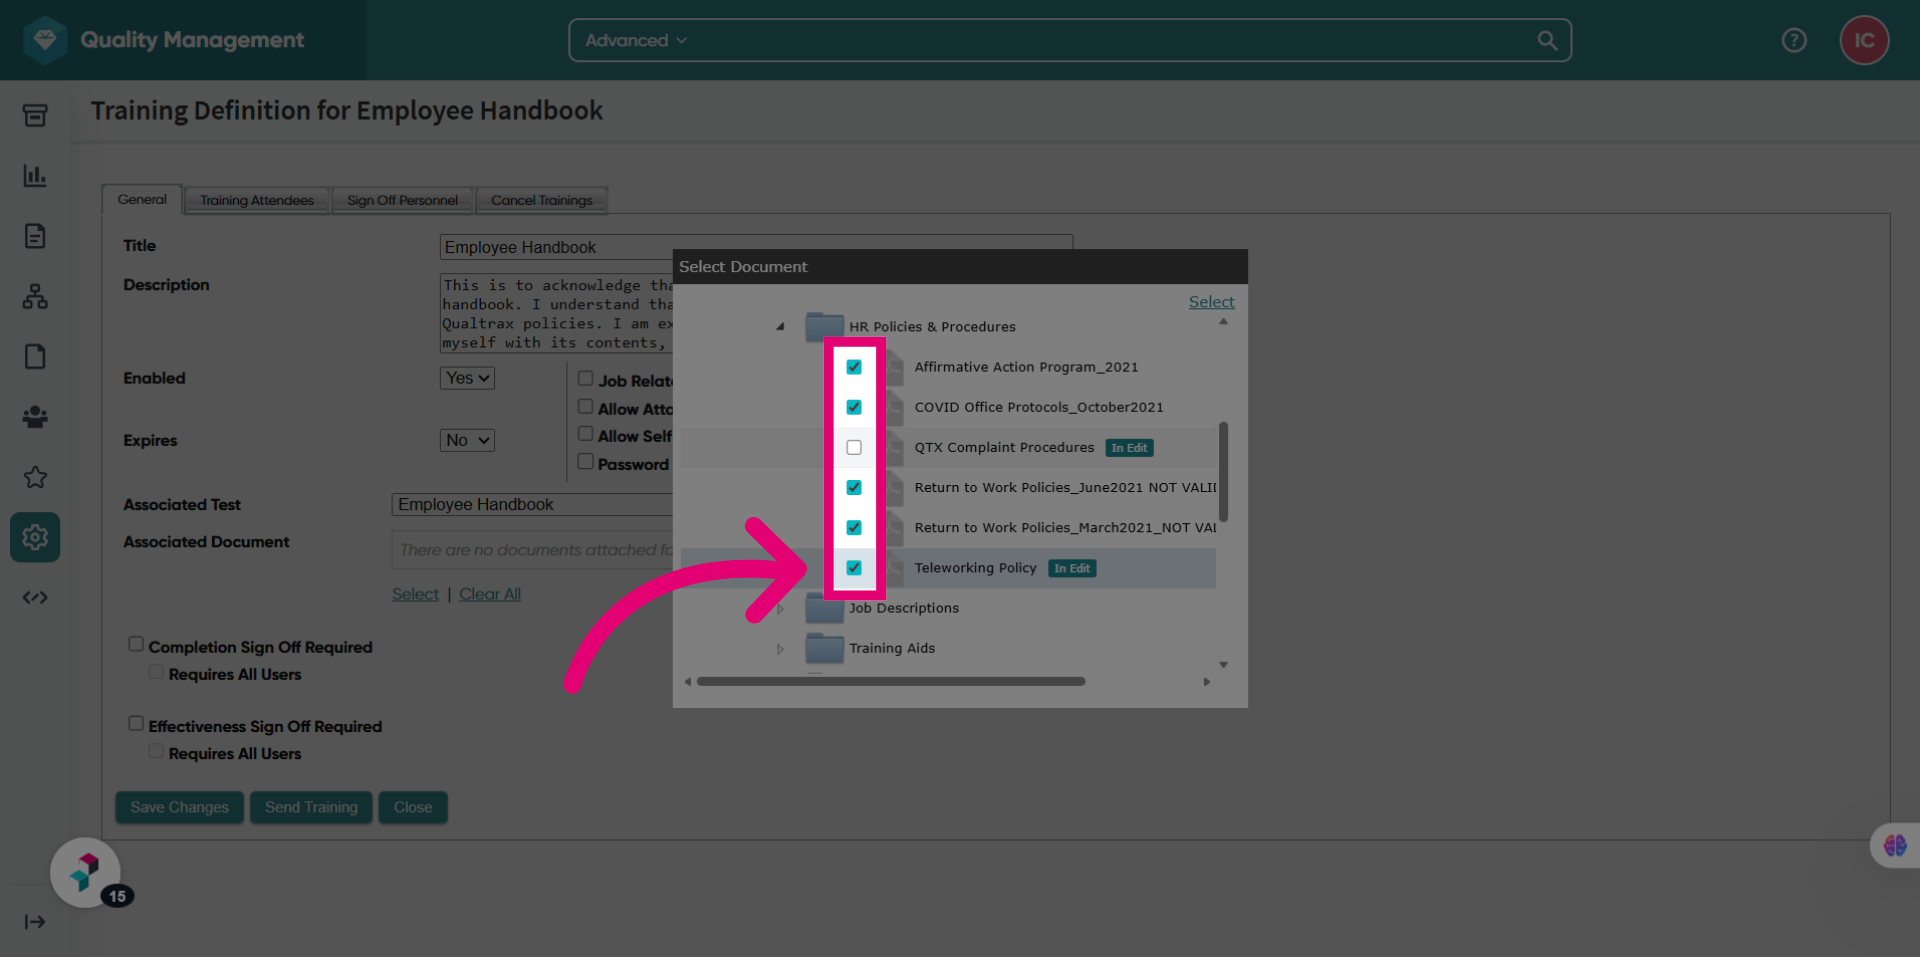Expand the Job Descriptions folder arrow
Screen dimensions: 1920x957
pyautogui.click(x=780, y=608)
